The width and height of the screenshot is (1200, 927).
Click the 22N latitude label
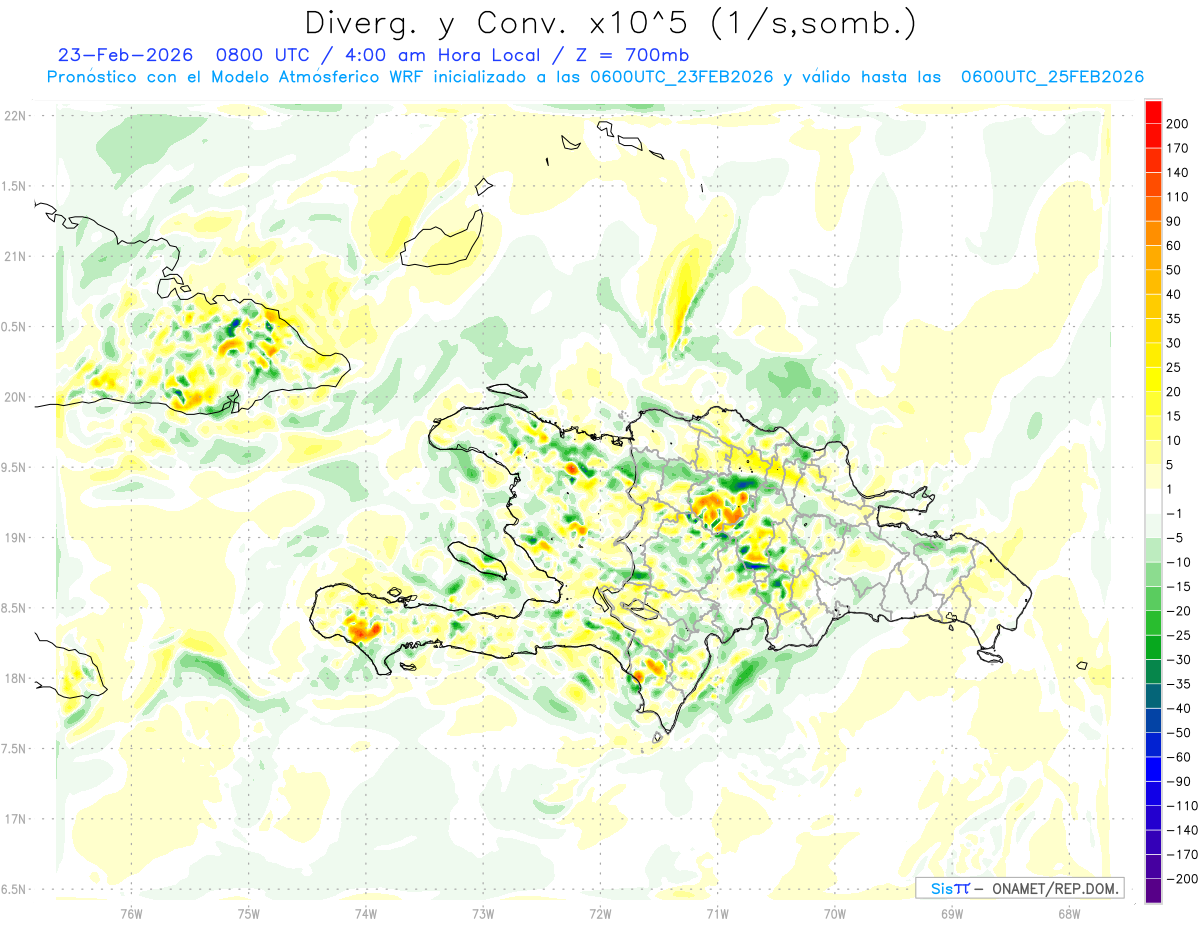pos(14,116)
